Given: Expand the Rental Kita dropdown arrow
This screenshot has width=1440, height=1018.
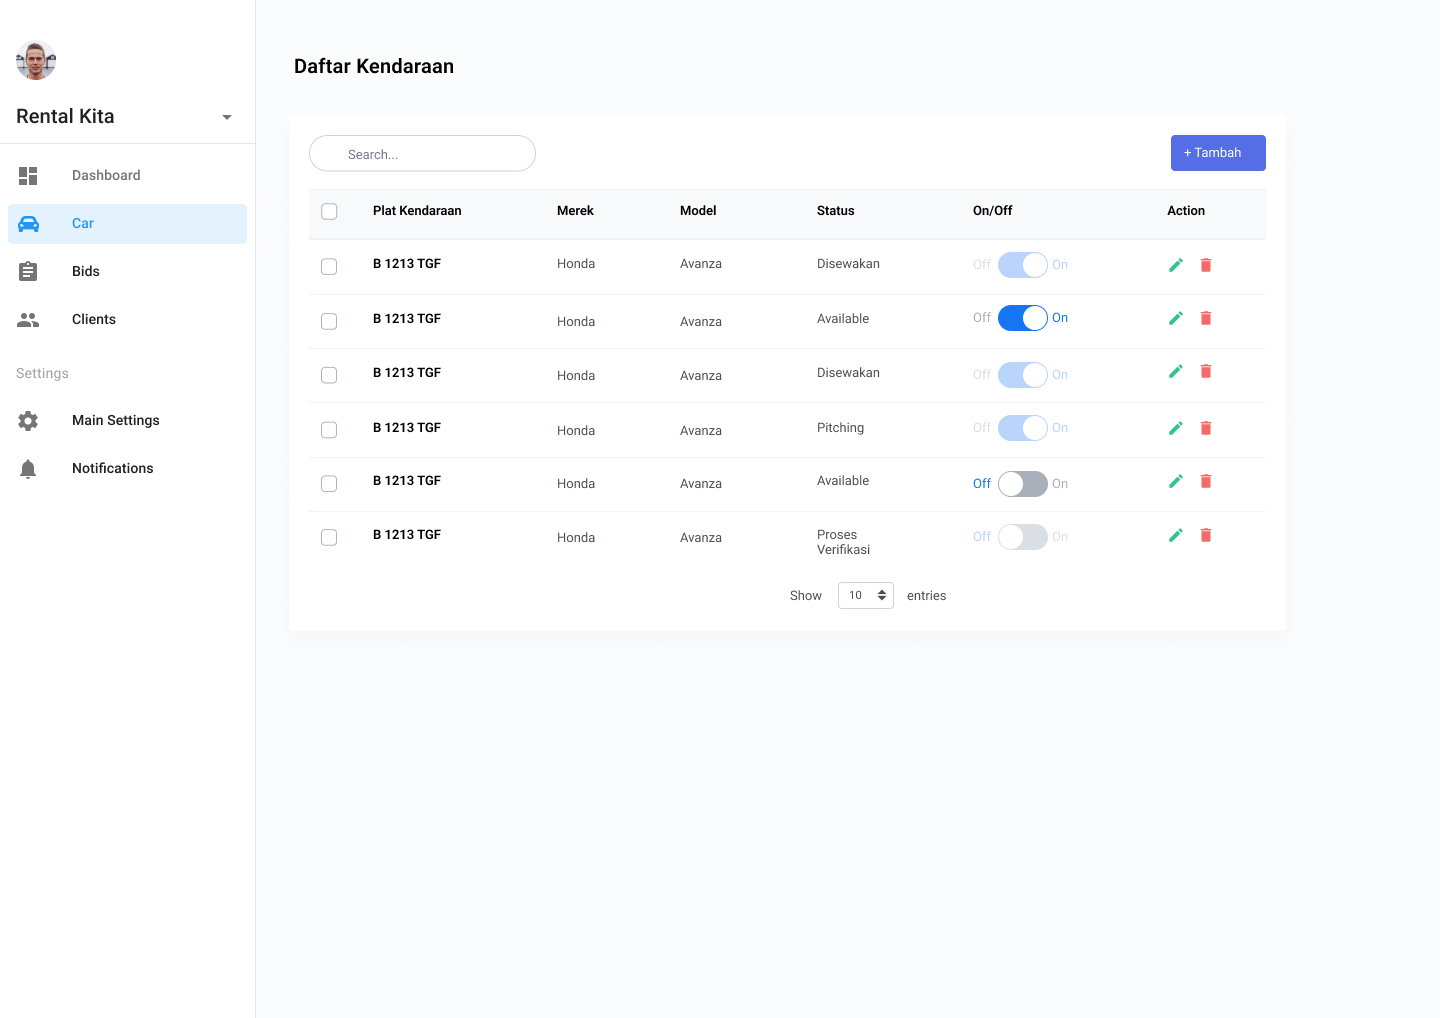Looking at the screenshot, I should tap(227, 117).
